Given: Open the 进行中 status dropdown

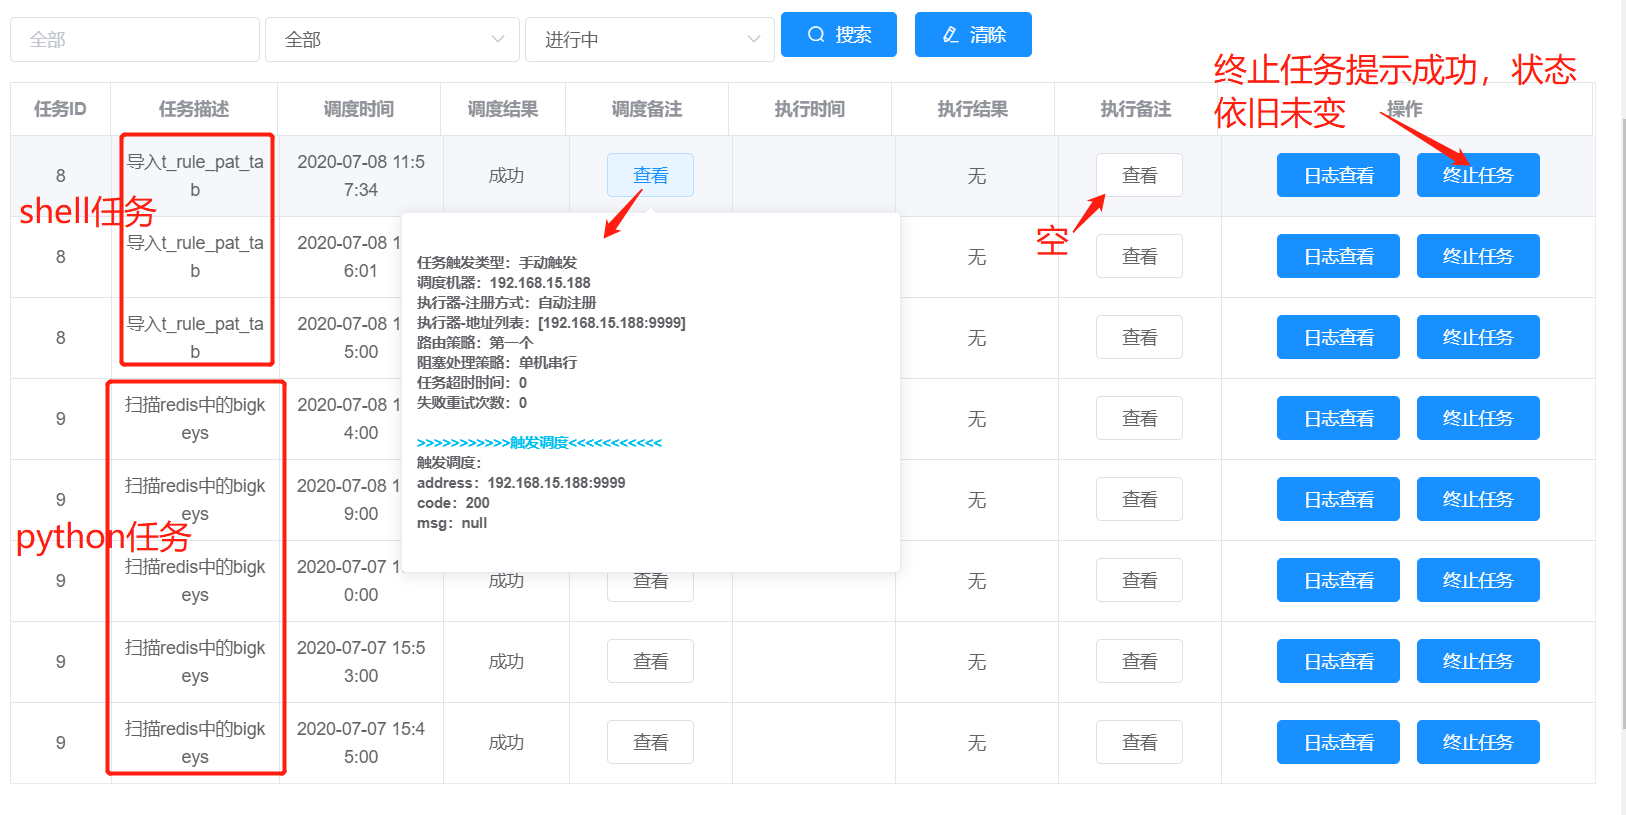Looking at the screenshot, I should [x=650, y=40].
